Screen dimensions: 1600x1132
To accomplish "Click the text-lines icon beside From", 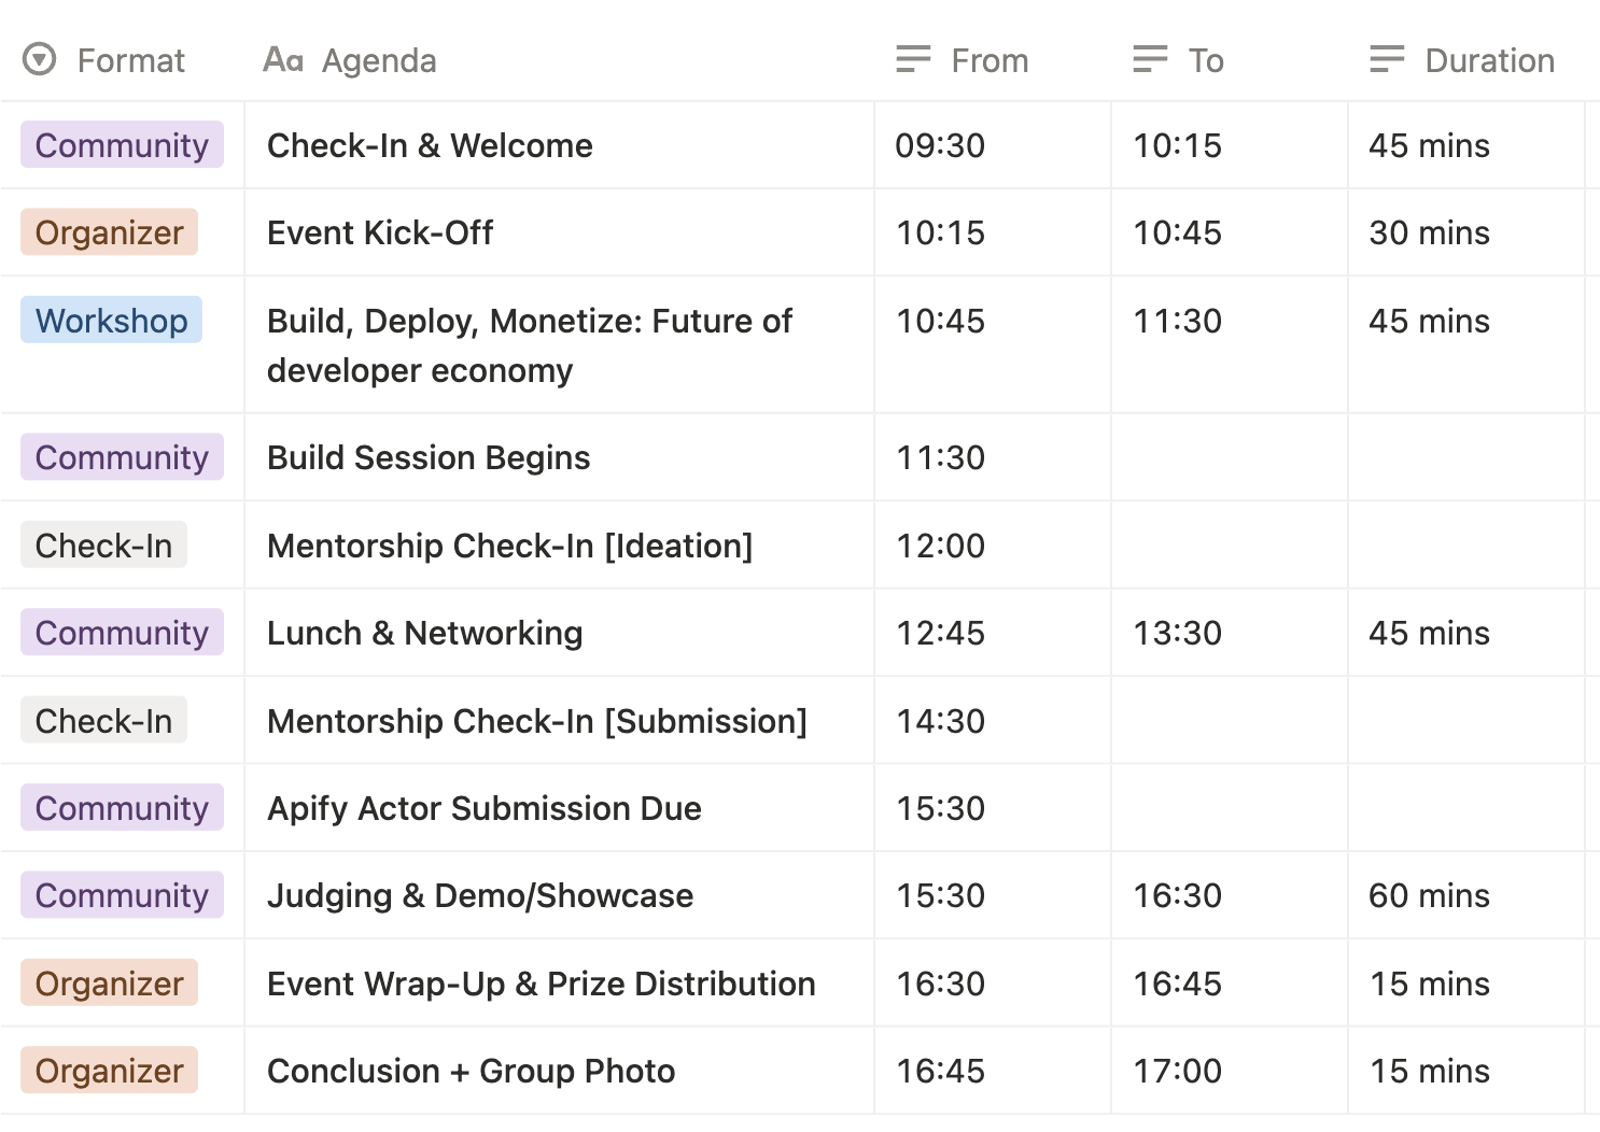I will (x=913, y=60).
